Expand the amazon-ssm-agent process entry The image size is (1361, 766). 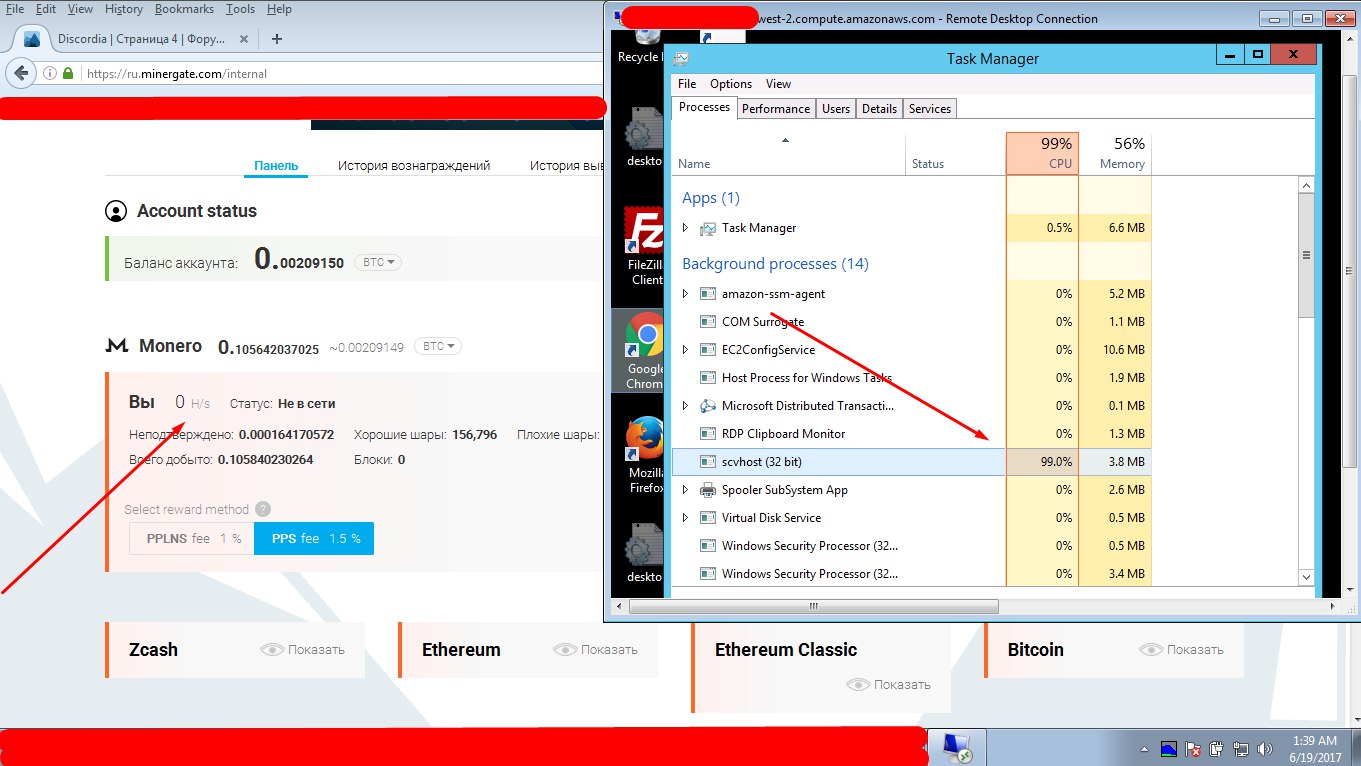(685, 294)
